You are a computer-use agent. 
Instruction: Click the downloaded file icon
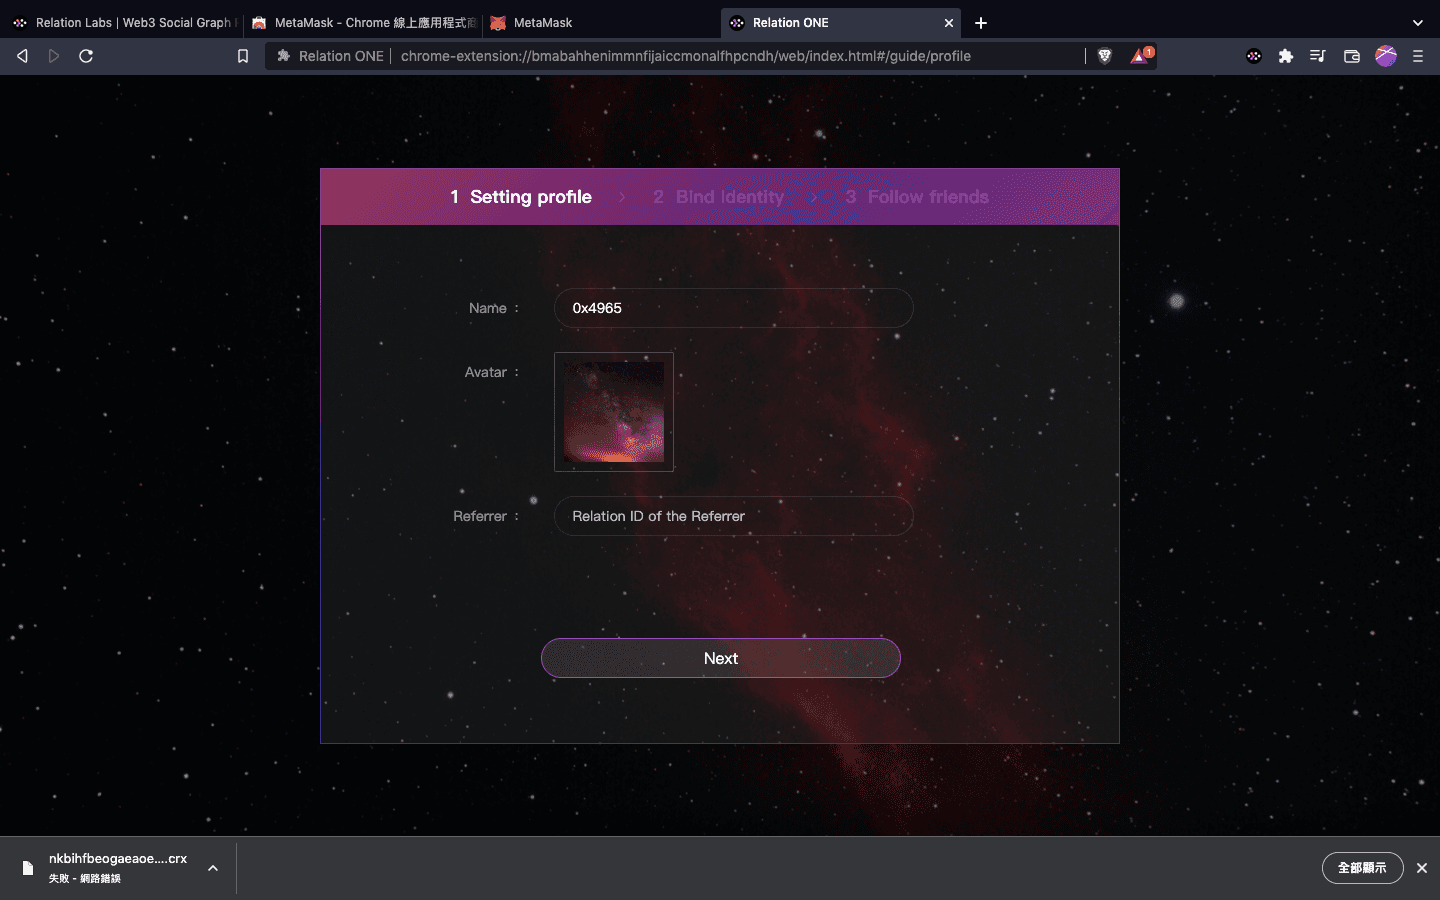[28, 868]
